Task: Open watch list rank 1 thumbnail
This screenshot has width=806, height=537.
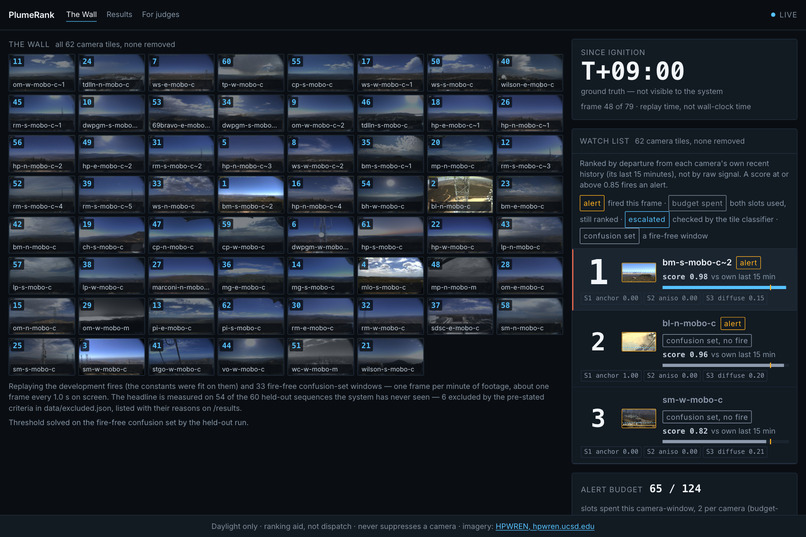Action: point(638,272)
